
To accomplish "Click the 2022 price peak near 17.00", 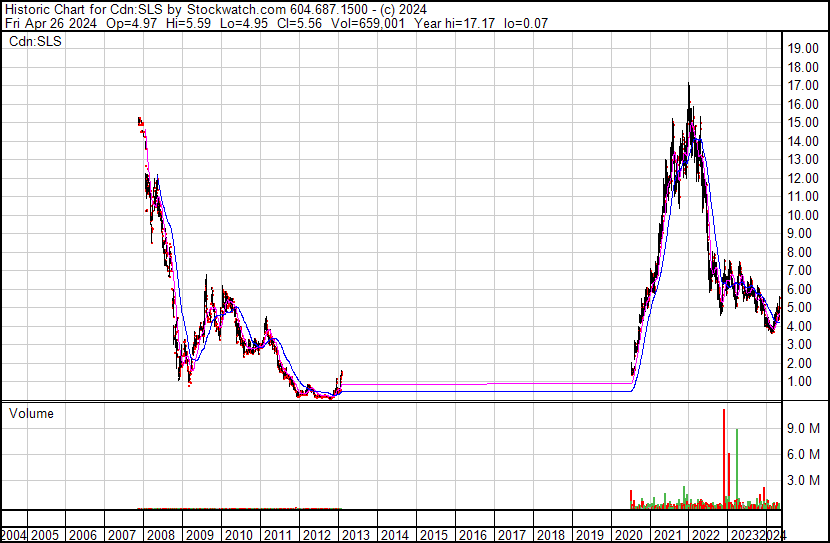I will click(689, 85).
